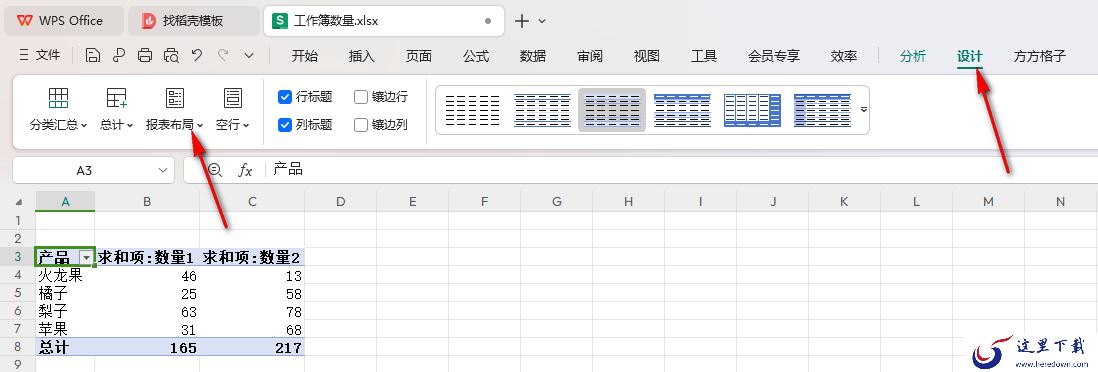Switch to the 视图 tab
The height and width of the screenshot is (372, 1098).
(x=646, y=57)
